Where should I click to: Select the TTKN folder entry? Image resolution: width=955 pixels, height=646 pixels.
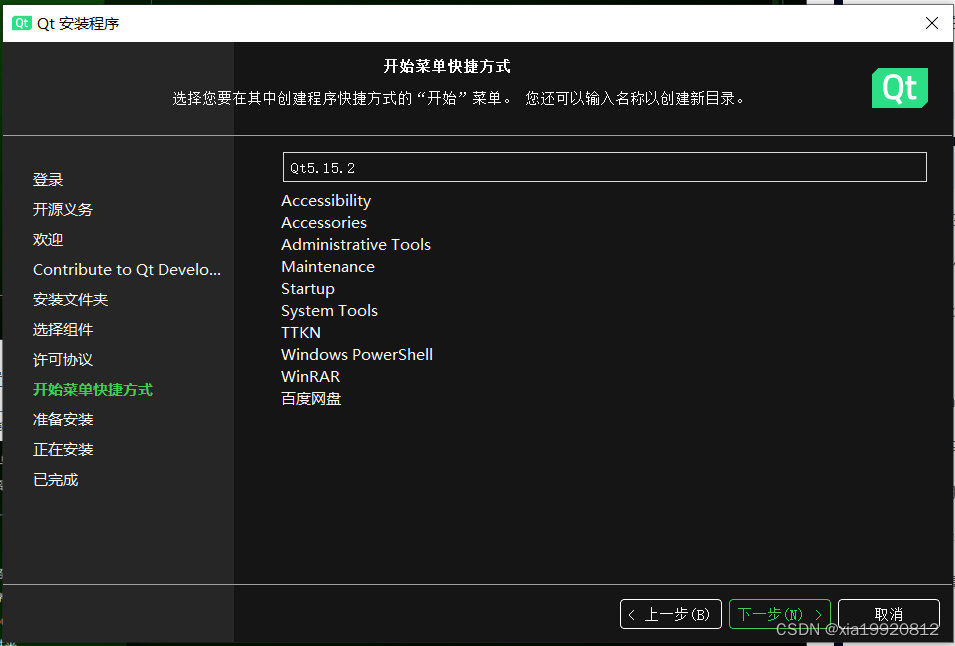tap(300, 332)
